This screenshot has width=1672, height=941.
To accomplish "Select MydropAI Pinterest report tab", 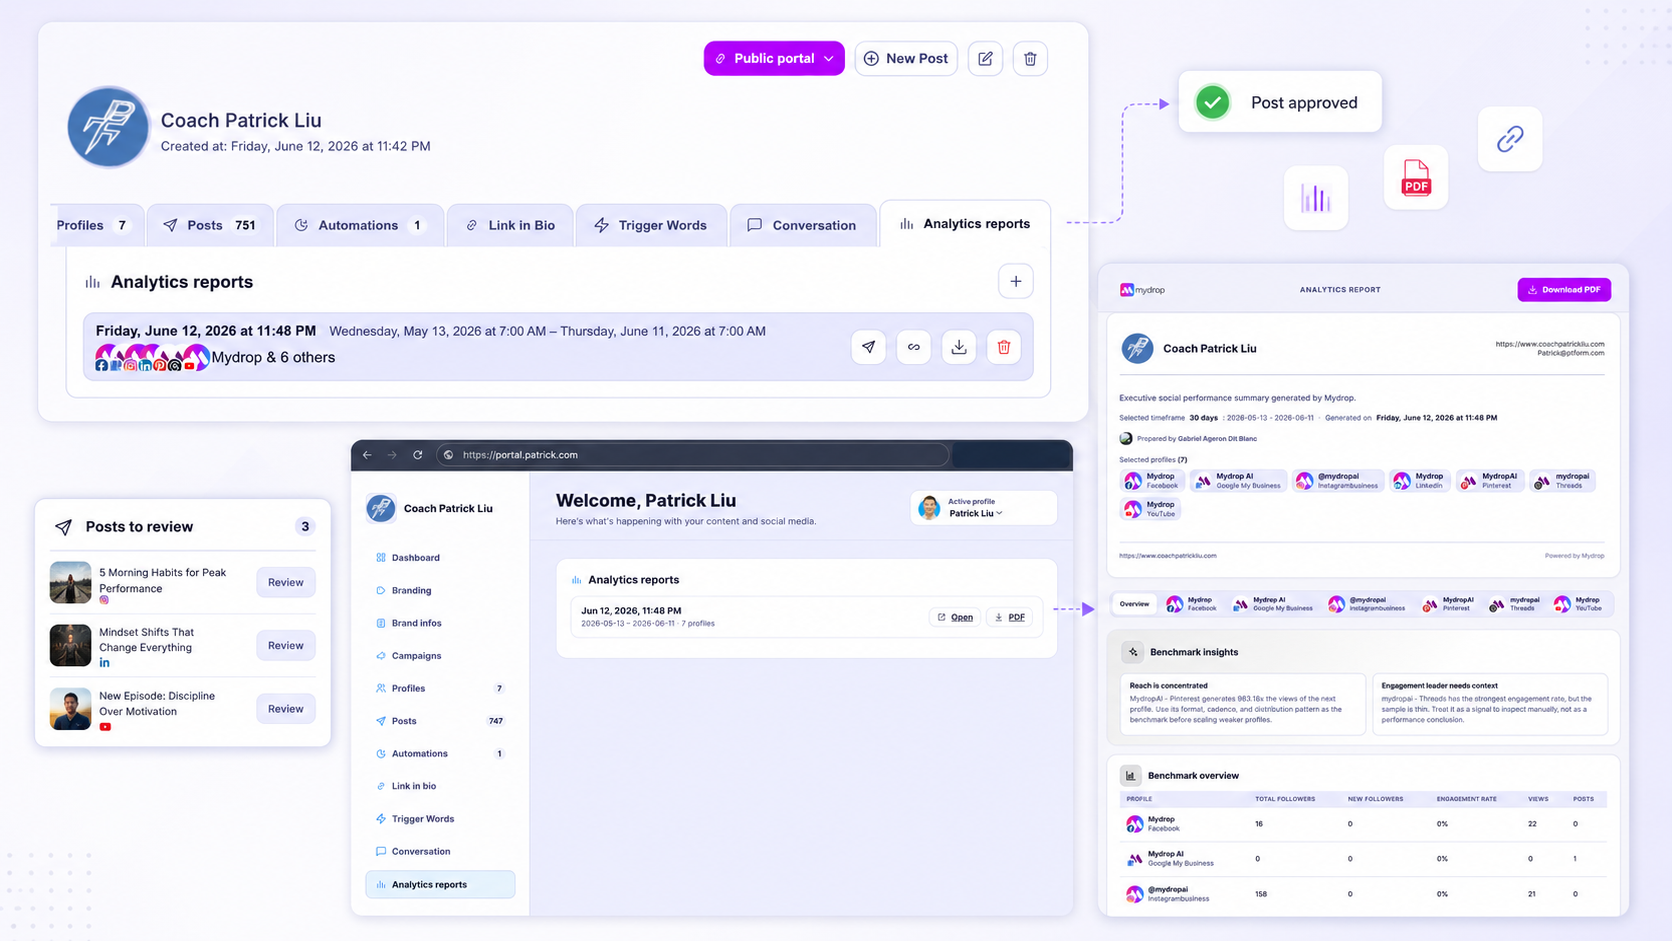I will click(x=1448, y=604).
